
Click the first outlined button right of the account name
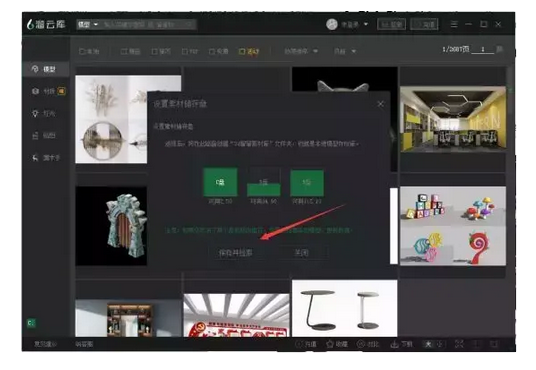tap(391, 24)
